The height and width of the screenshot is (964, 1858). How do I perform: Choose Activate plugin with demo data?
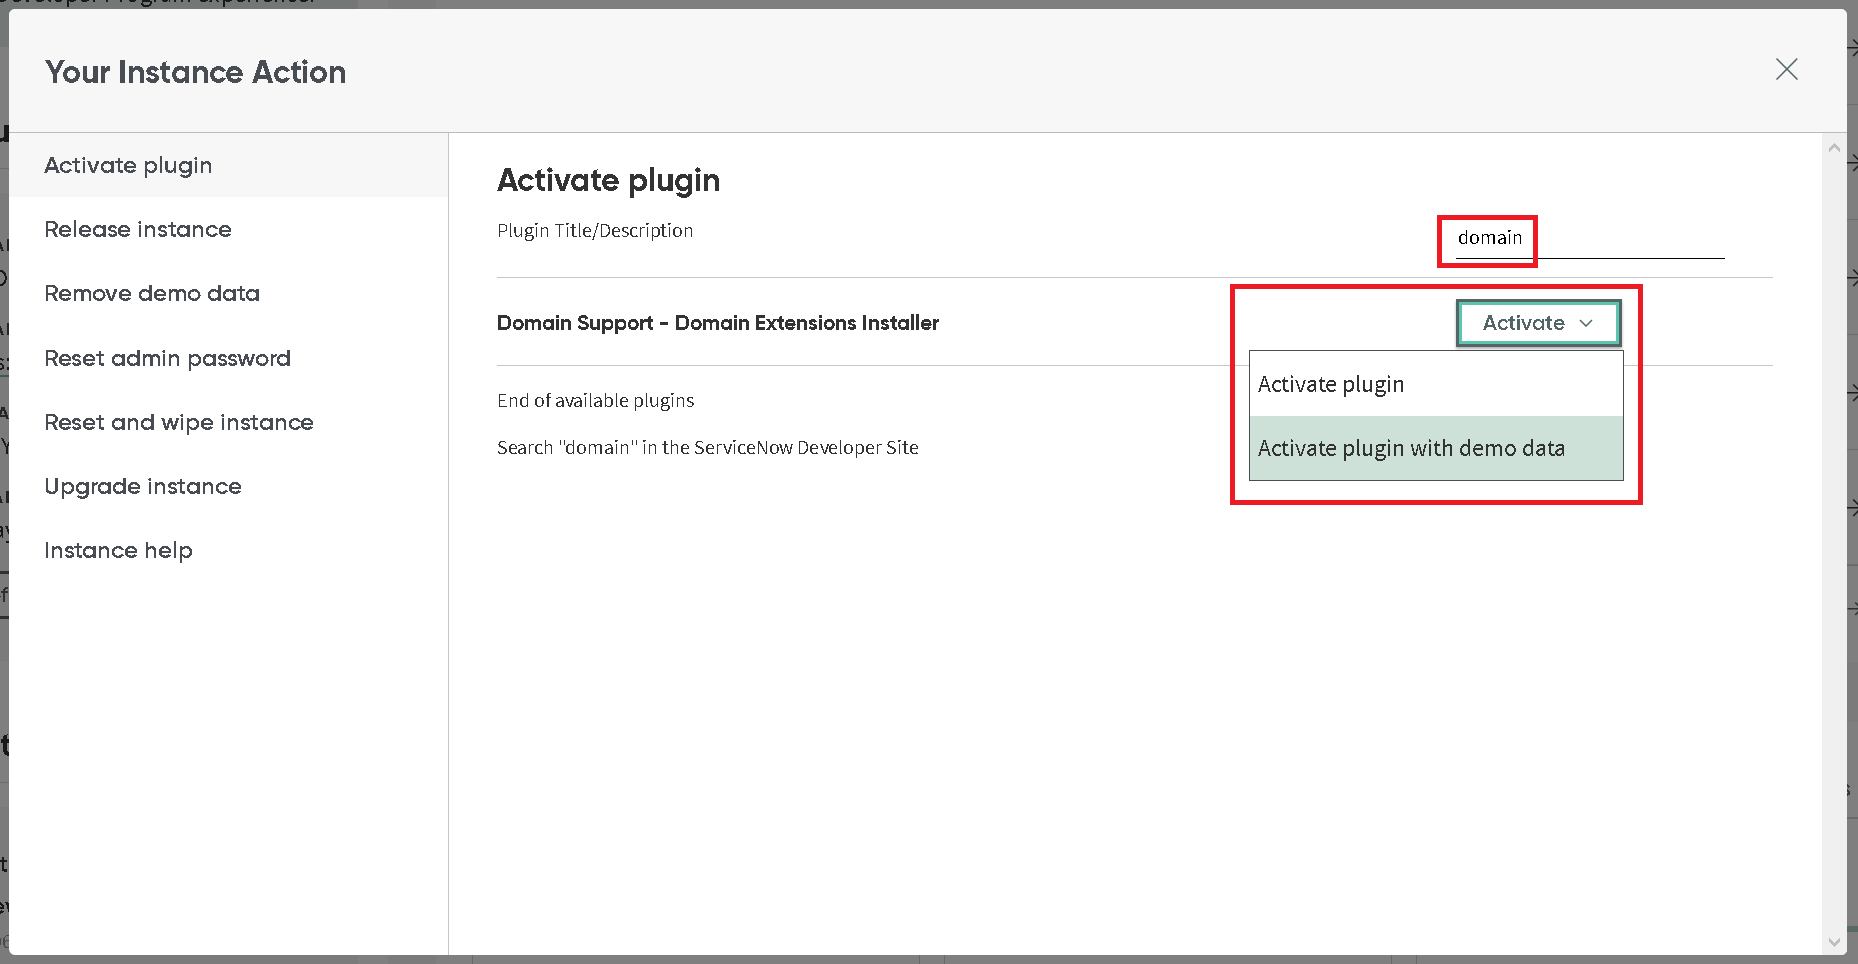[1411, 448]
